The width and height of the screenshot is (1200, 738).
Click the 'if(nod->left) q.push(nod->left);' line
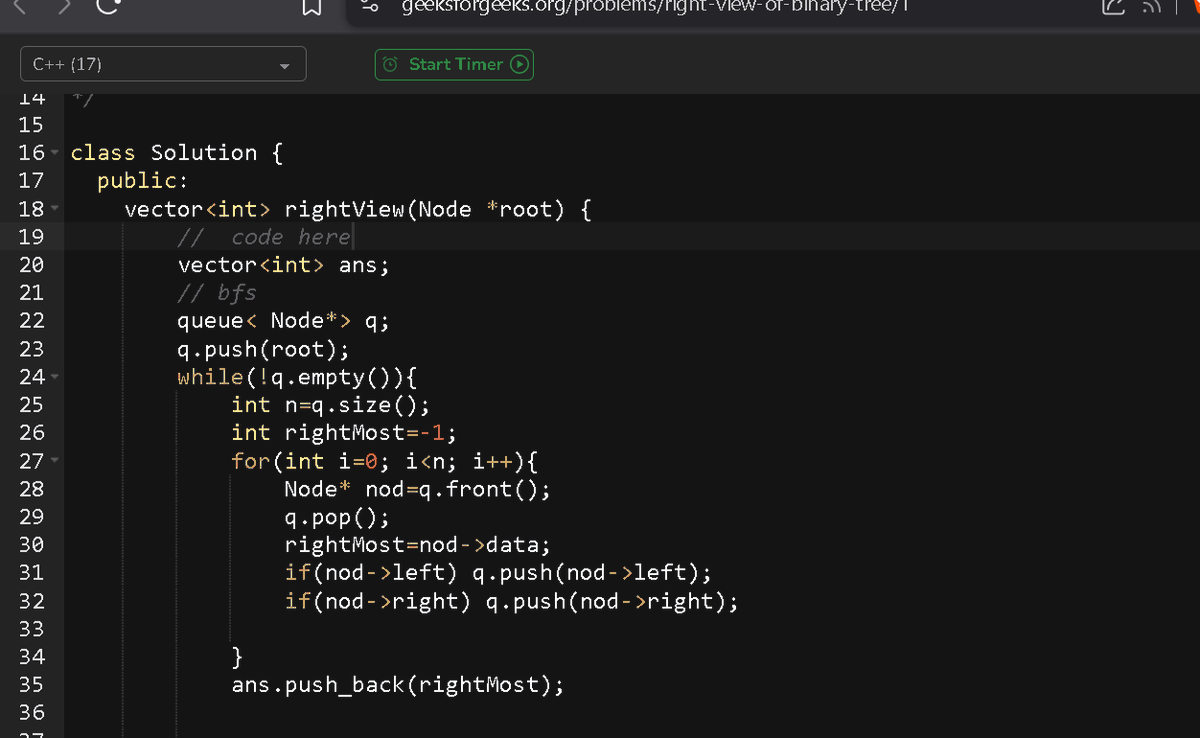(499, 573)
